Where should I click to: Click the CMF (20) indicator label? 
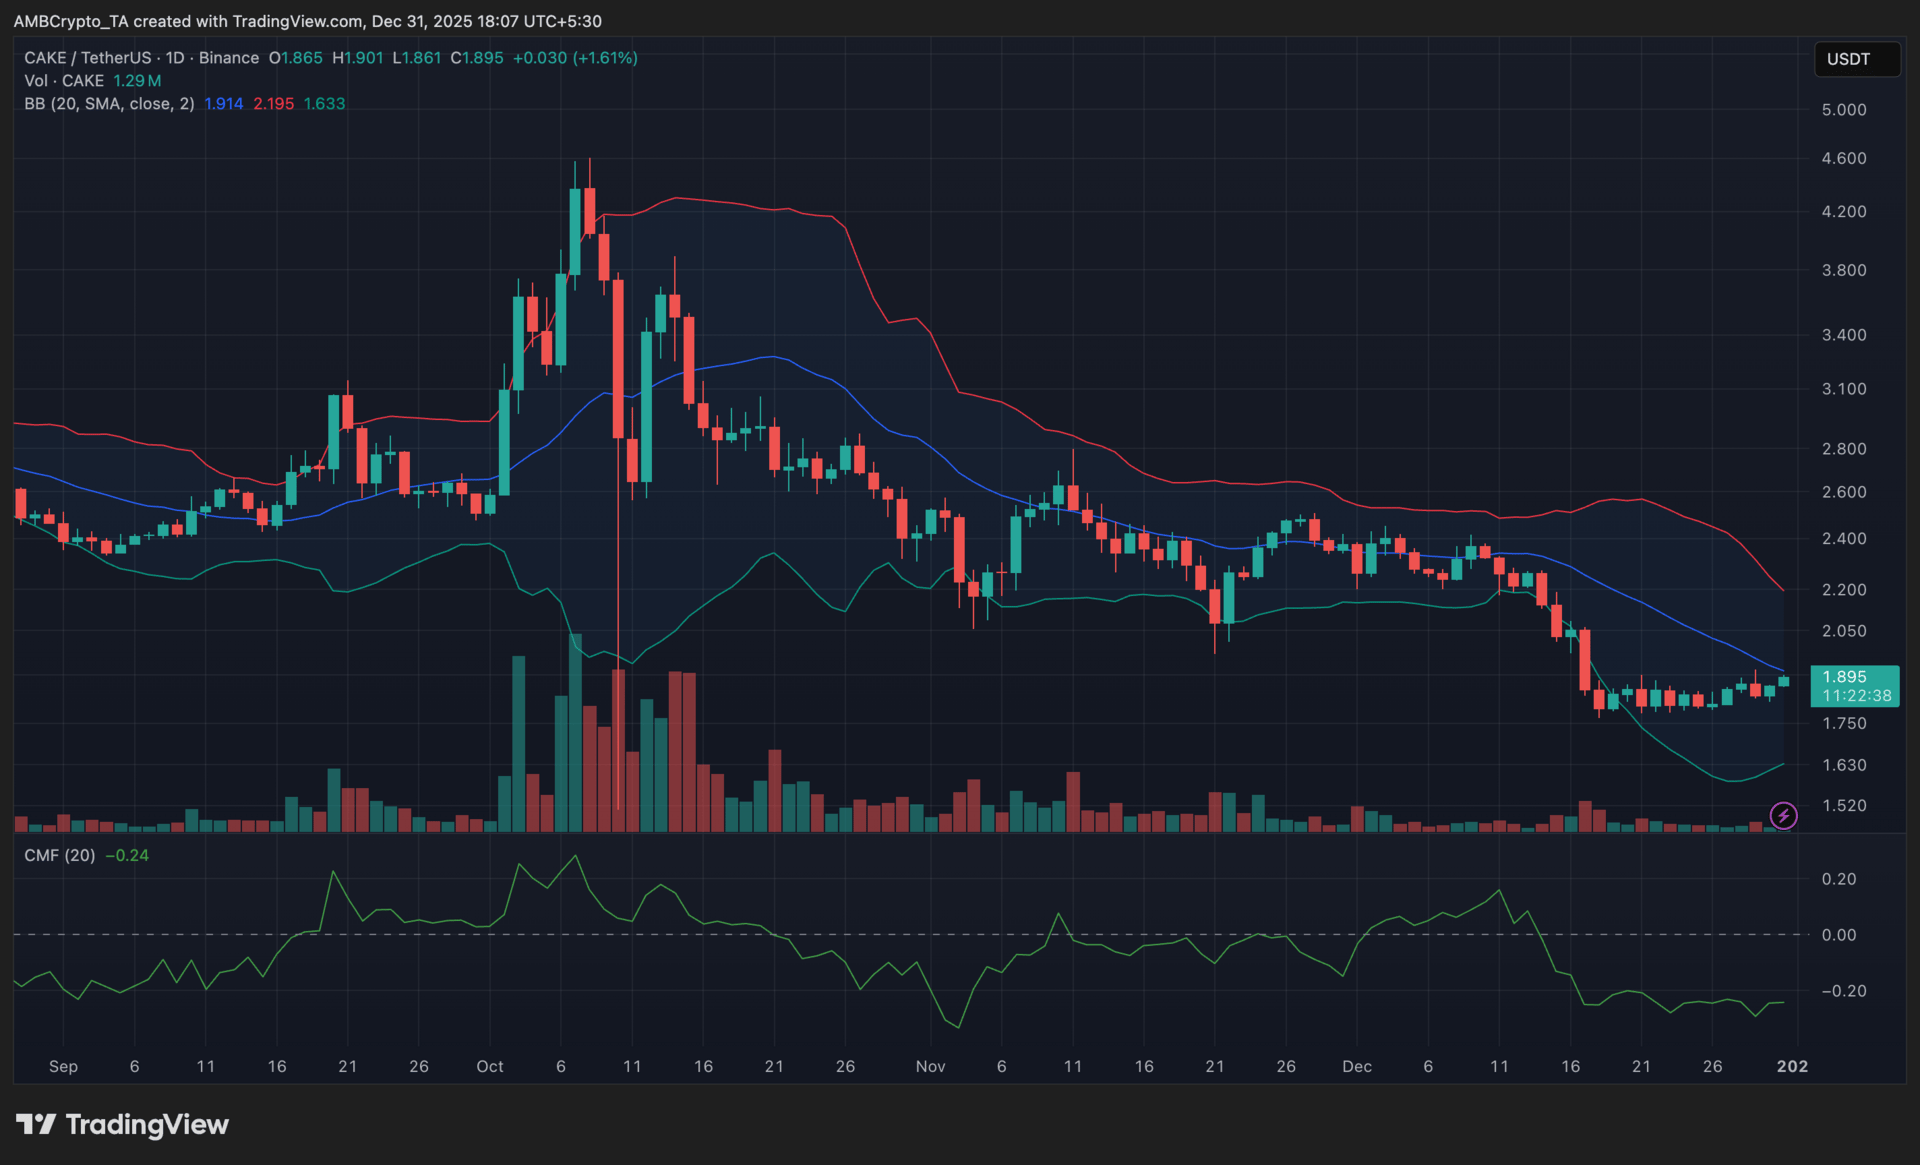[60, 856]
